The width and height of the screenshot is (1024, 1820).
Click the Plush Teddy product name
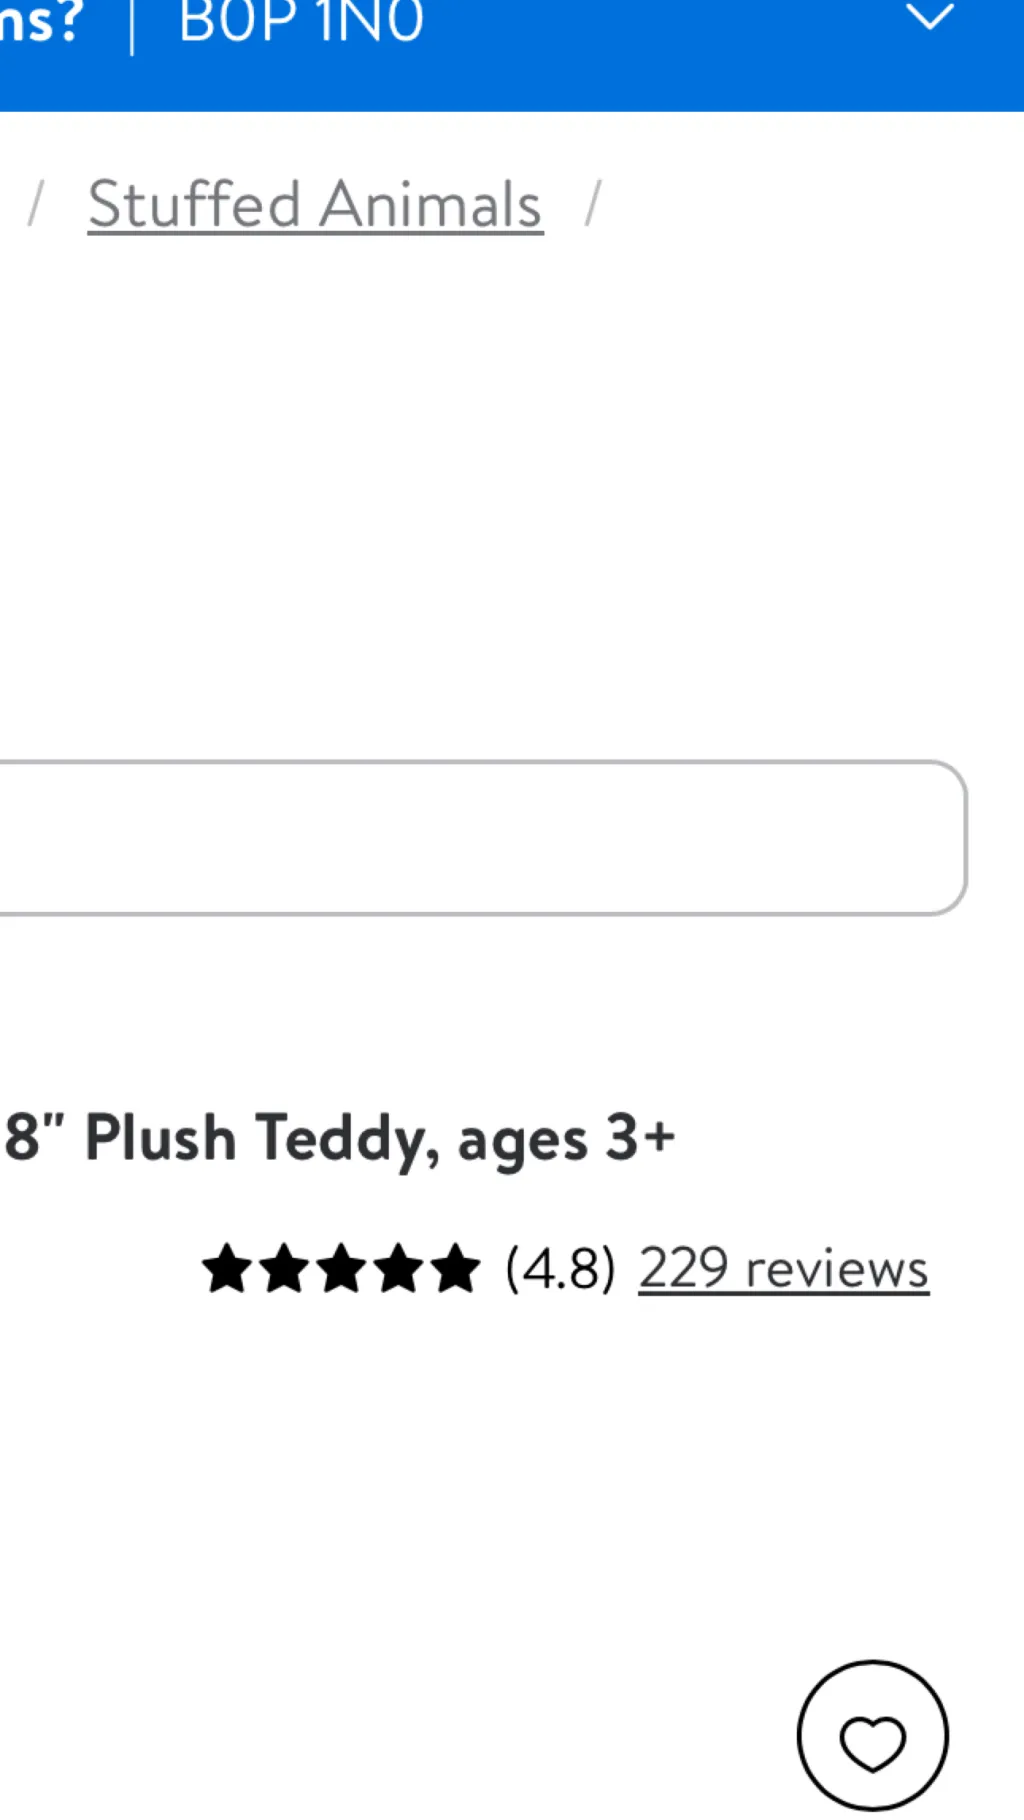pyautogui.click(x=260, y=1138)
